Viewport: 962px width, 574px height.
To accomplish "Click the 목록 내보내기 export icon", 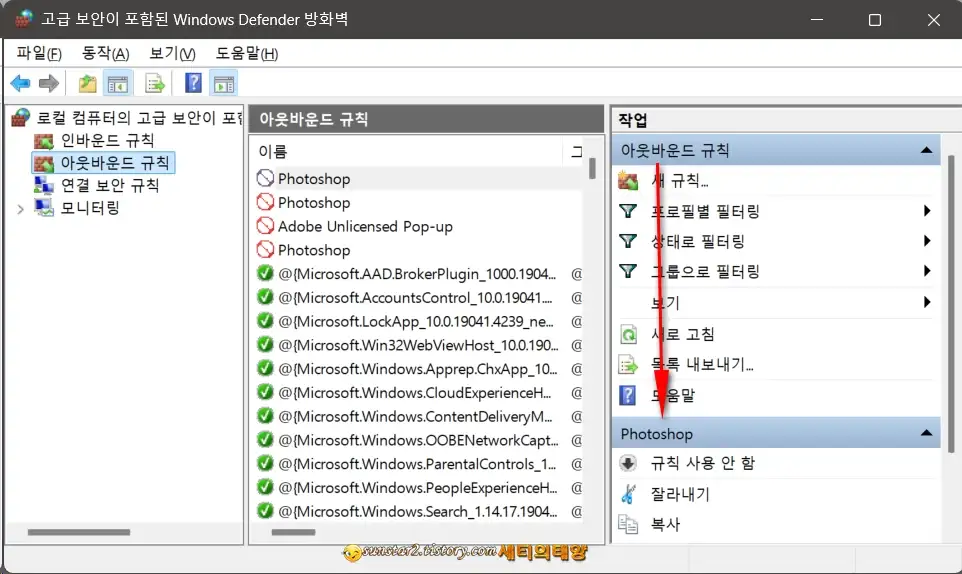I will 628,365.
